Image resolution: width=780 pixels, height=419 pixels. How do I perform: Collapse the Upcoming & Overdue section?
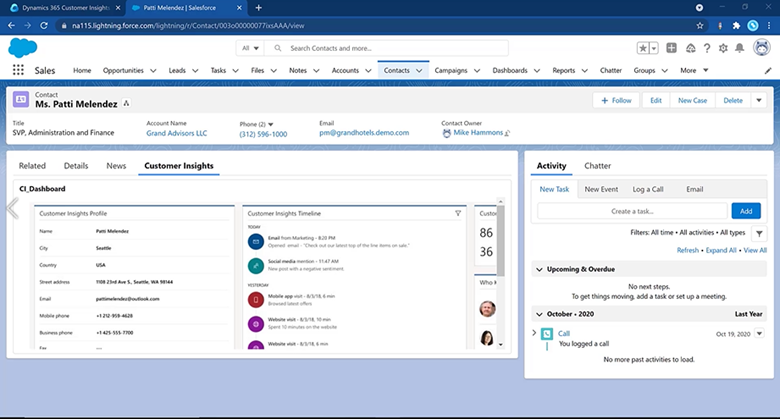[x=539, y=269]
